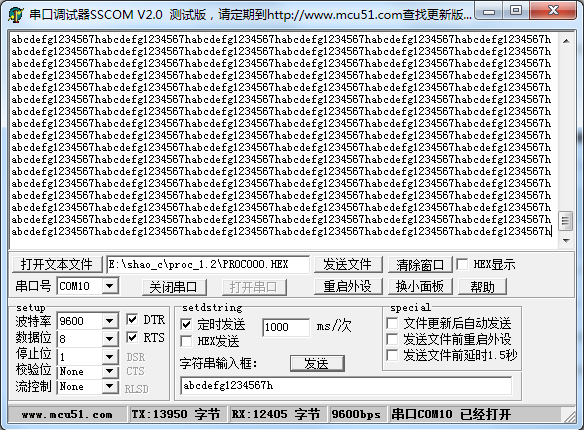The image size is (584, 430).
Task: Clear the receive window with 清除窗口
Action: pyautogui.click(x=420, y=265)
